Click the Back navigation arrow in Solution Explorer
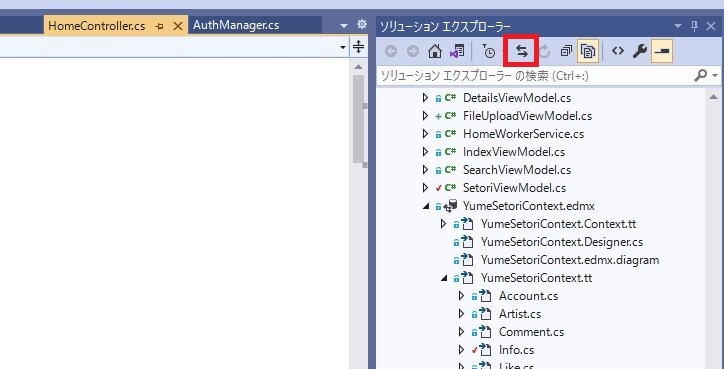724x369 pixels. coord(391,52)
